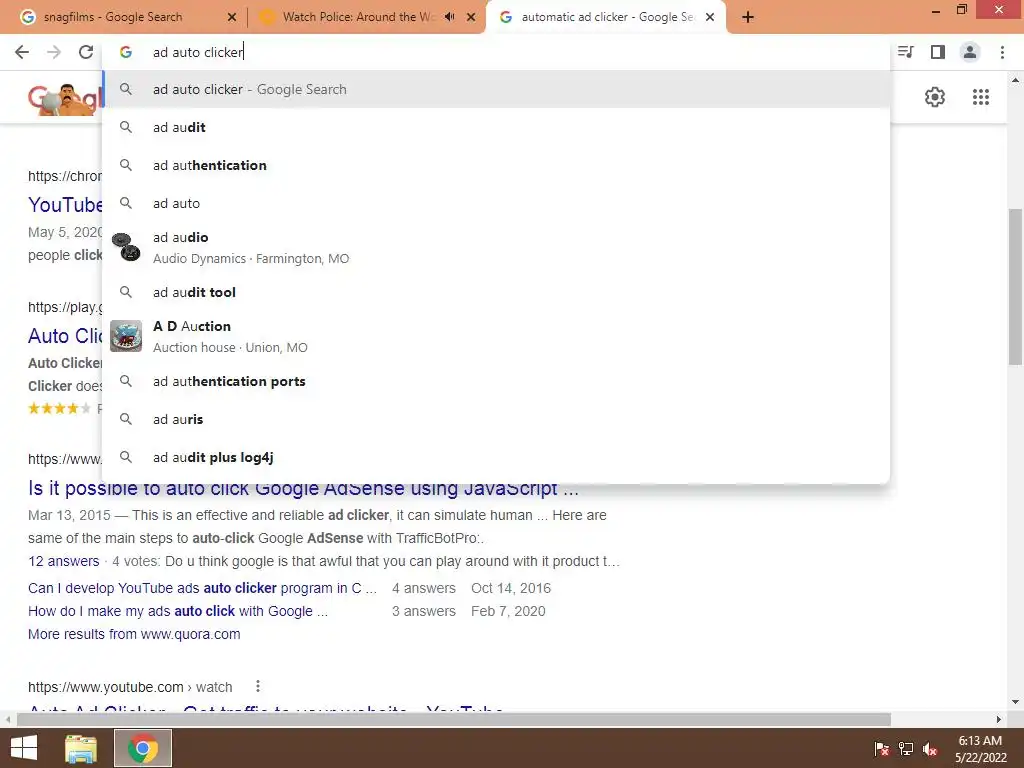The height and width of the screenshot is (768, 1024).
Task: Open the Chrome three-dot menu
Action: 1002,52
